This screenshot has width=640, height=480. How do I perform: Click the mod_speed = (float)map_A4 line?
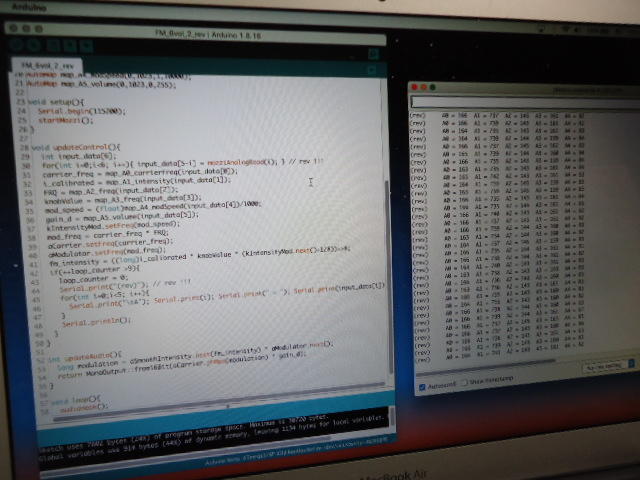tap(153, 208)
